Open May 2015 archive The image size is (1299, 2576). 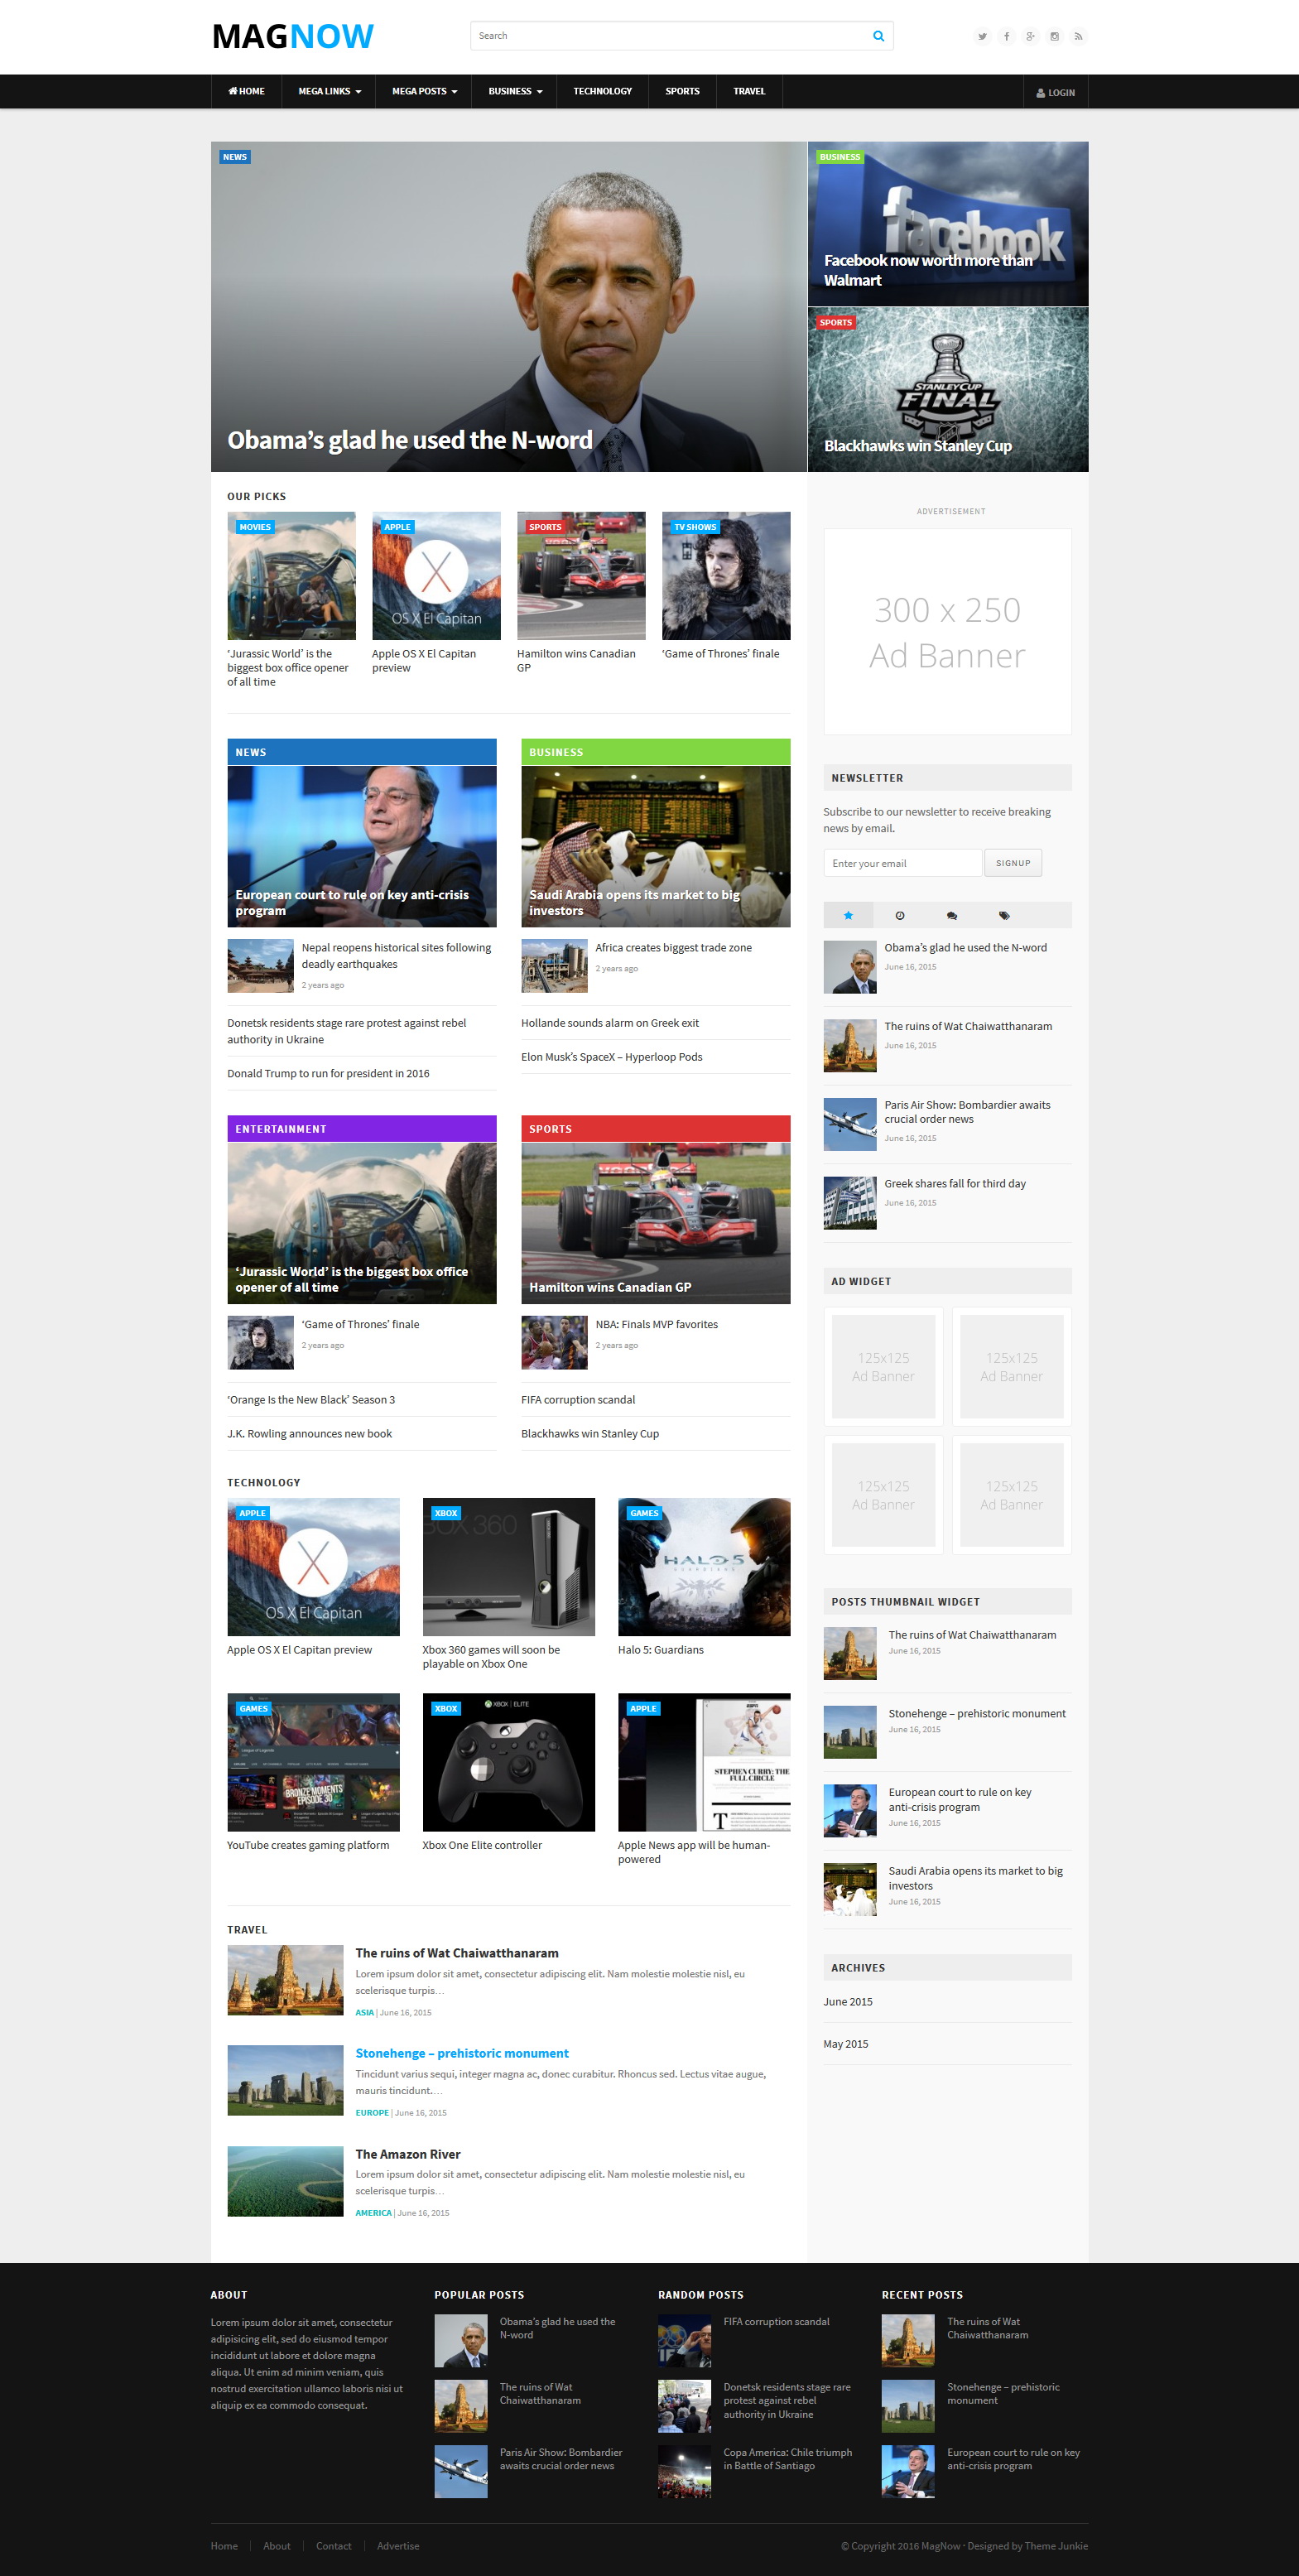point(846,2044)
